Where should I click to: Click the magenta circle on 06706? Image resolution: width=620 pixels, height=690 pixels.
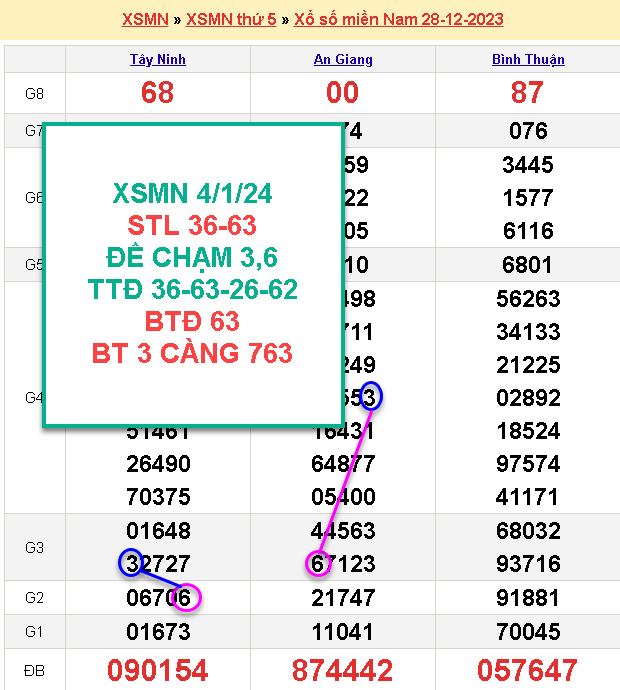point(187,598)
